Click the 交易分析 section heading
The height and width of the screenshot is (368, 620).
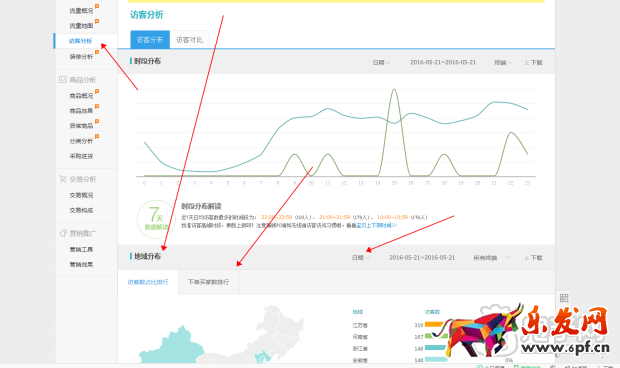point(83,179)
